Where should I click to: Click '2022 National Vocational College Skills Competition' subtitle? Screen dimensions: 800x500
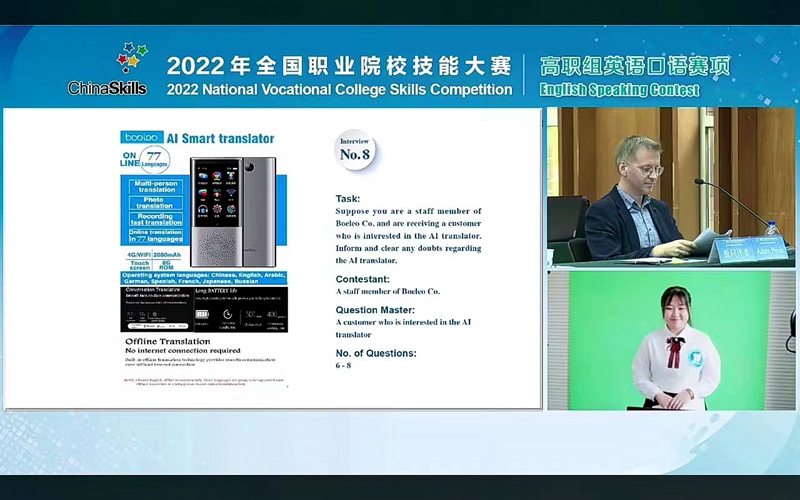(339, 90)
